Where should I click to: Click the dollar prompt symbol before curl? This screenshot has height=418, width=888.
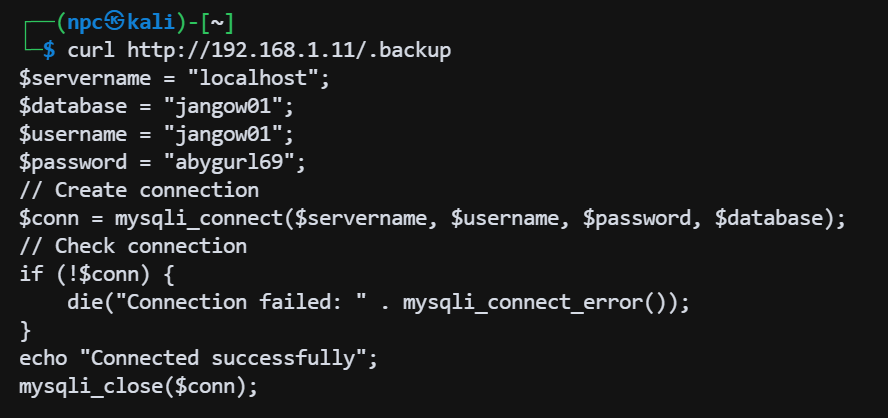(x=48, y=49)
